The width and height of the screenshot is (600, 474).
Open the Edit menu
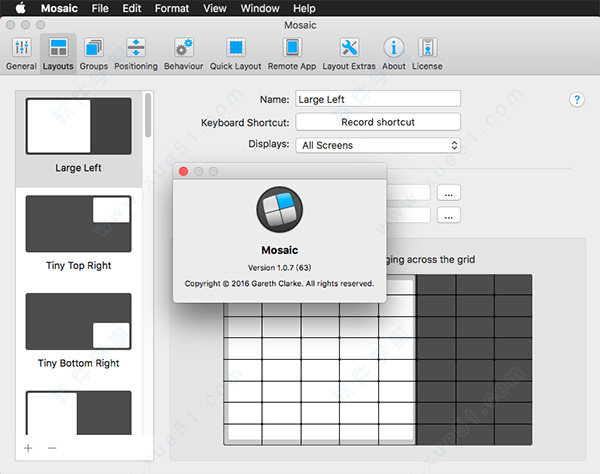pos(132,8)
